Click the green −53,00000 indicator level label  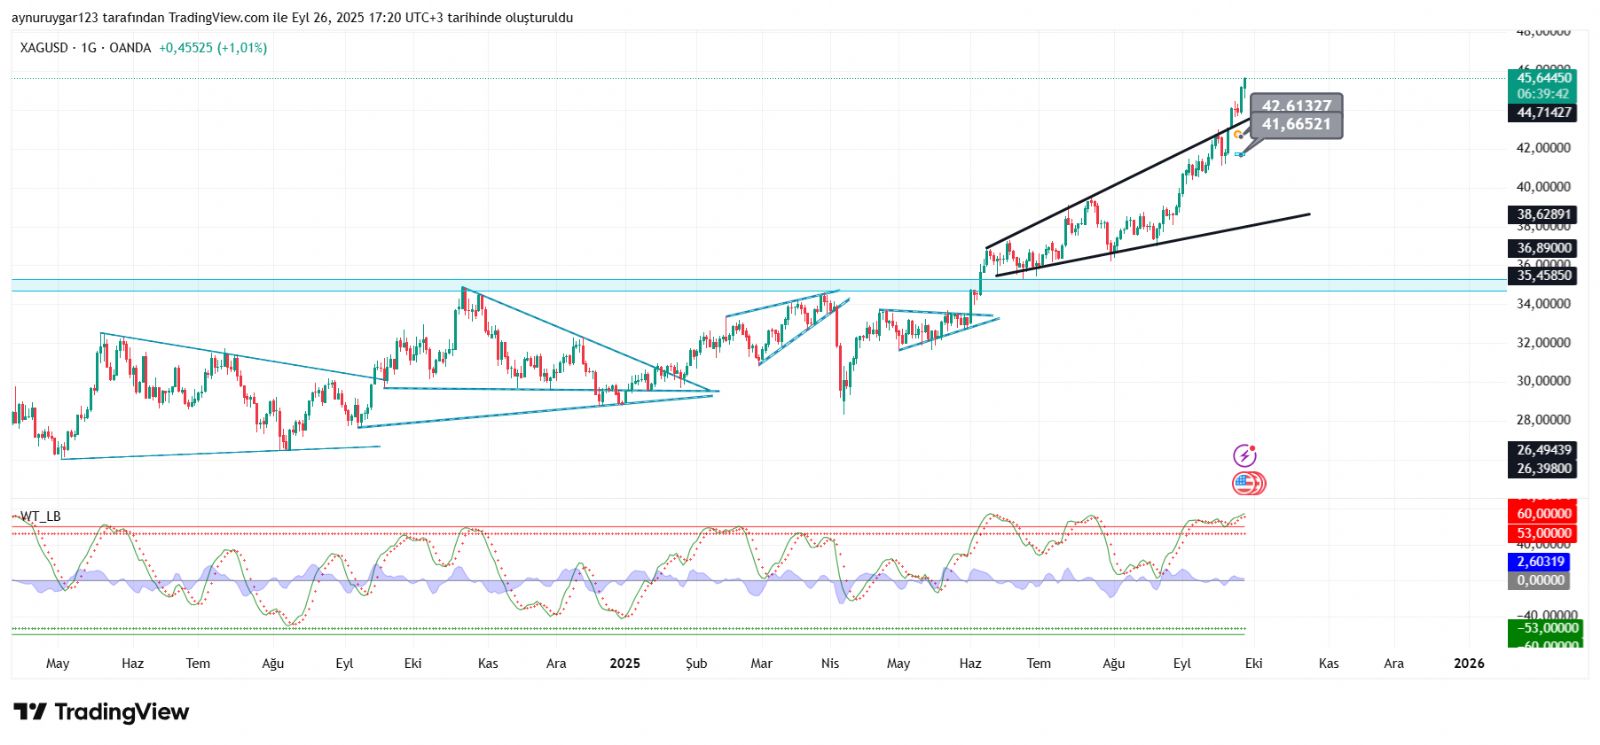coord(1545,628)
